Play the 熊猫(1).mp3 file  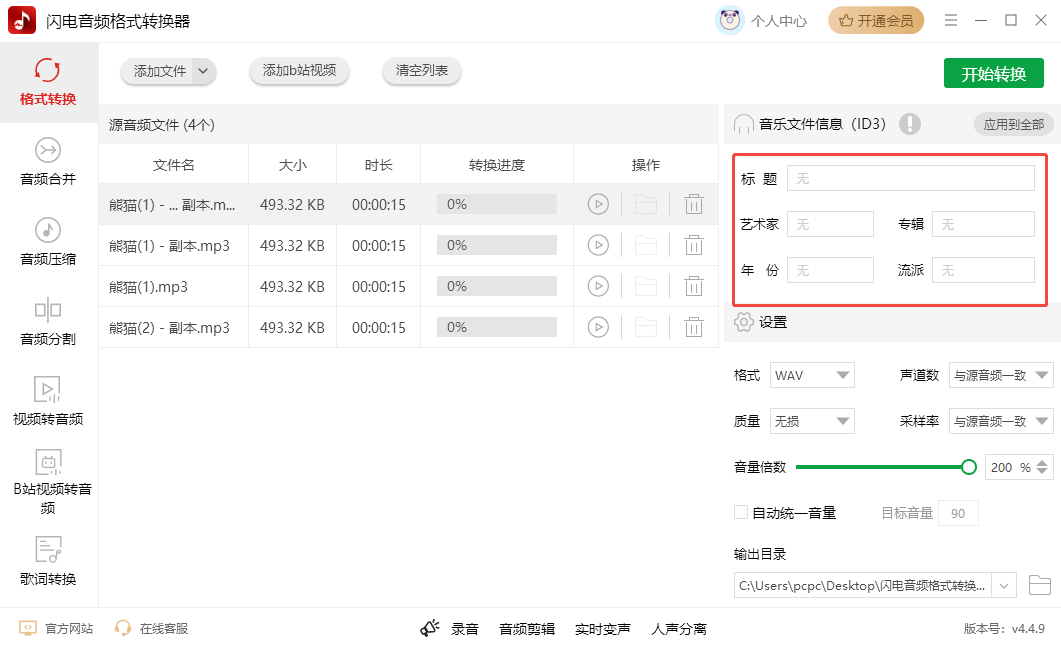[598, 285]
